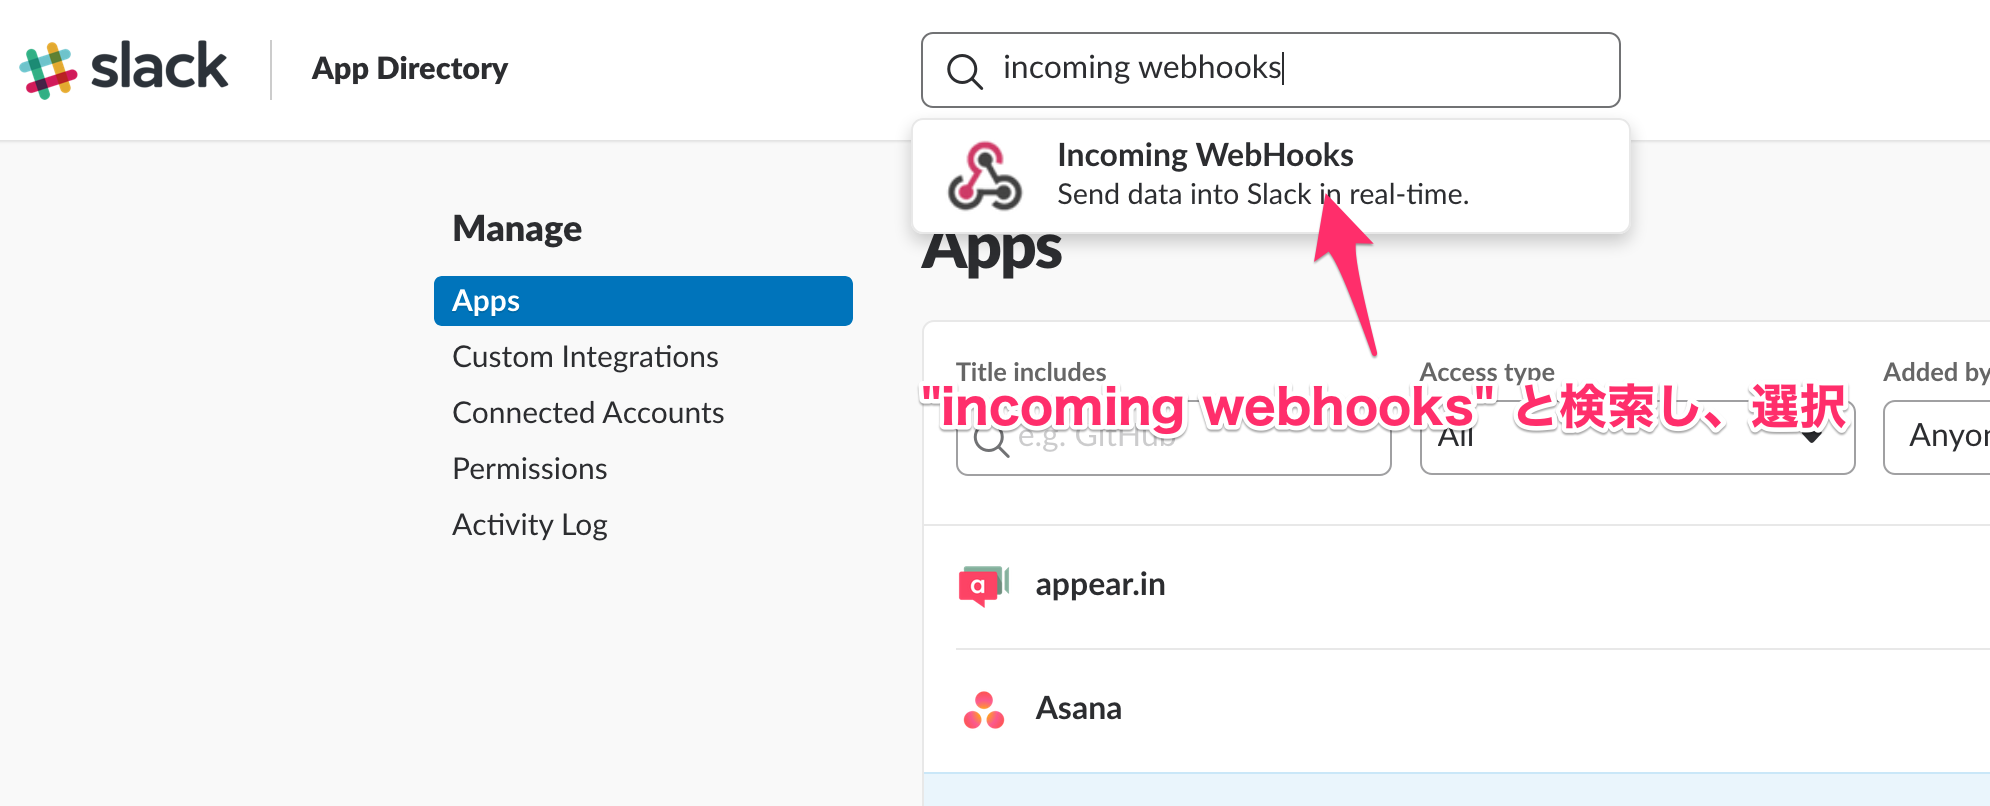Click the search magnifier icon in top bar

click(x=964, y=71)
